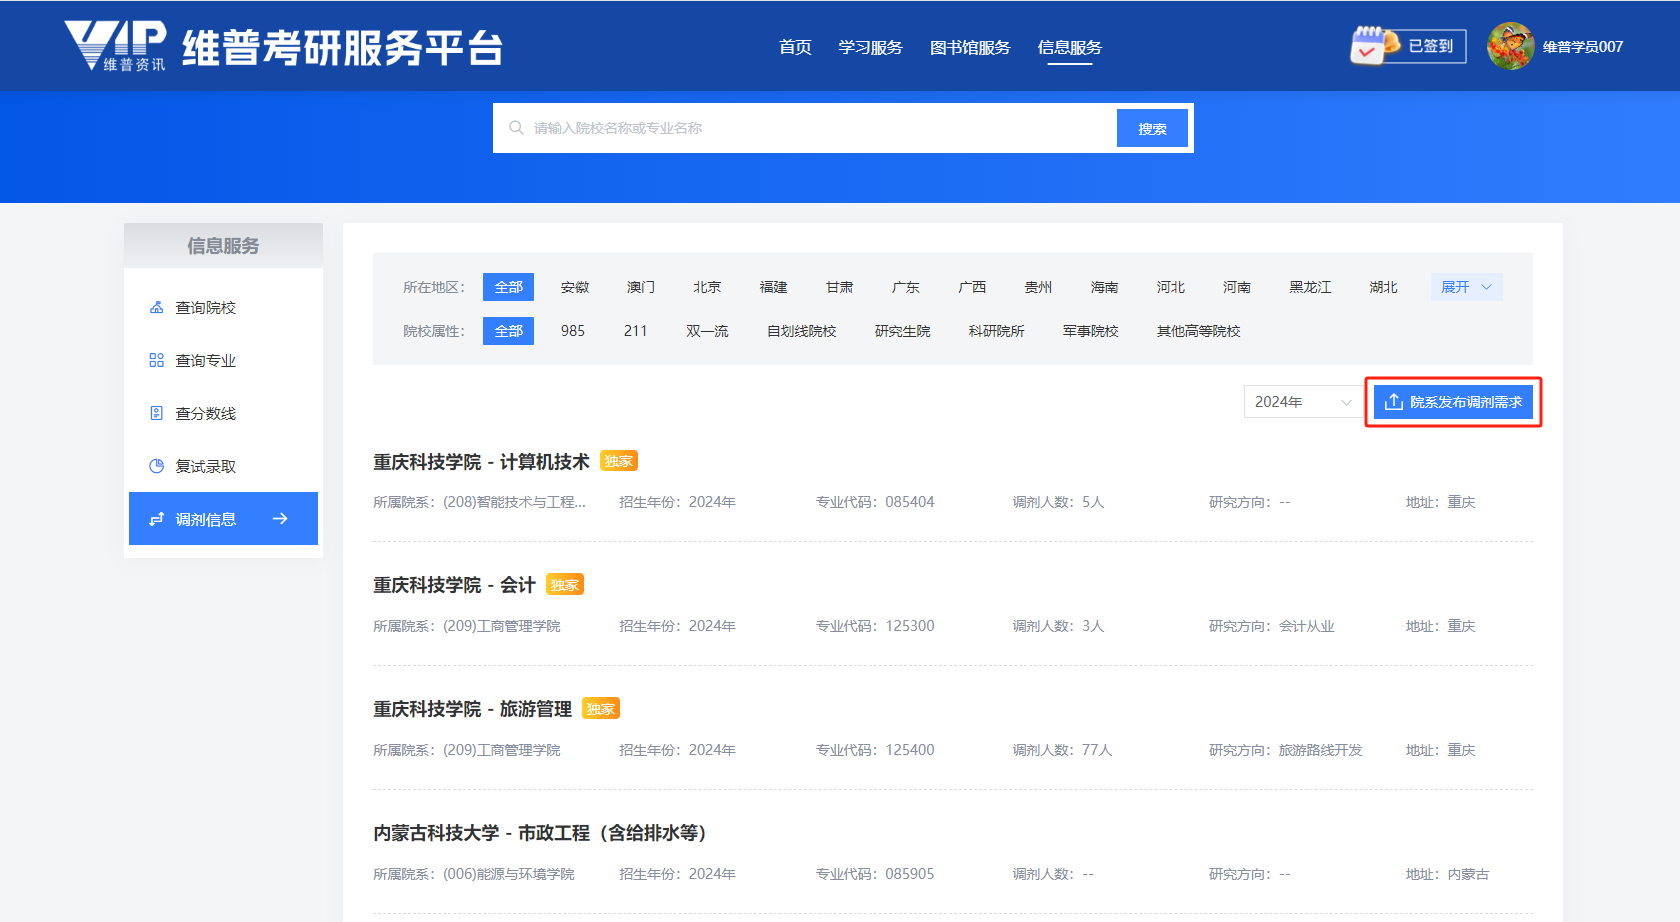1680x922 pixels.
Task: Click the 查分数线 document icon
Action: click(156, 413)
